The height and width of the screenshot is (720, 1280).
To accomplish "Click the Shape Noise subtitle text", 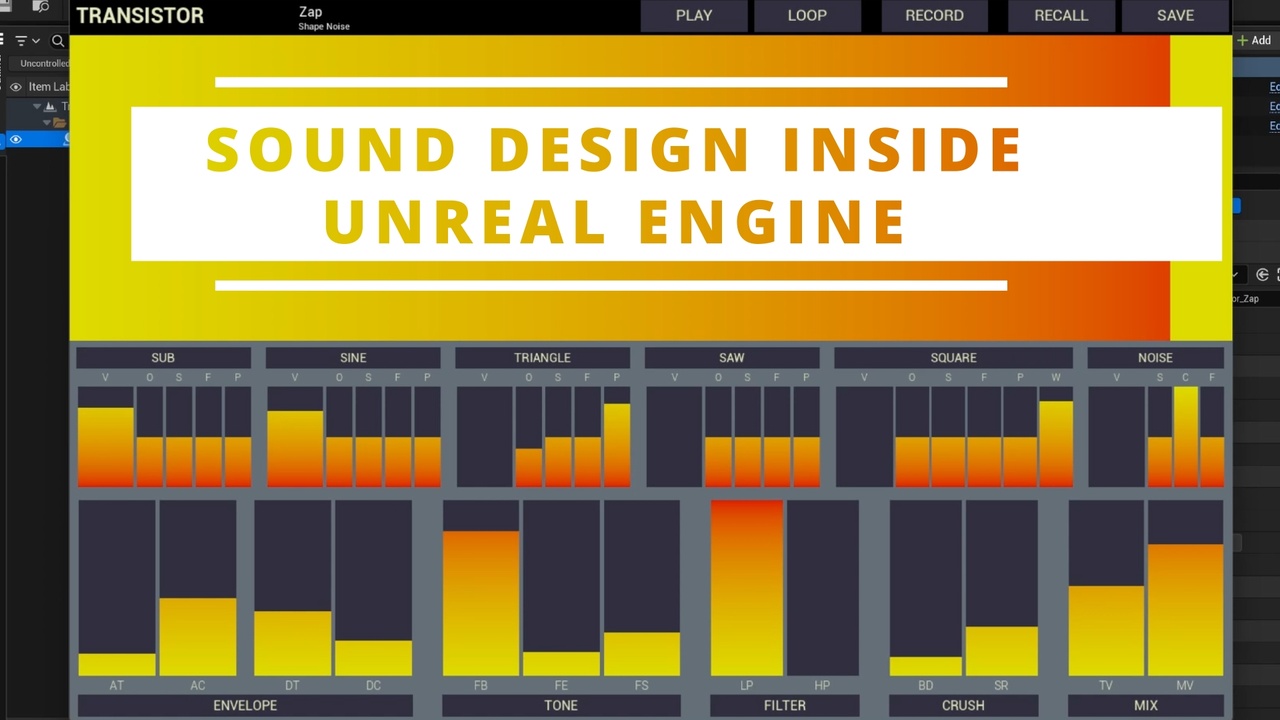I will pyautogui.click(x=324, y=27).
